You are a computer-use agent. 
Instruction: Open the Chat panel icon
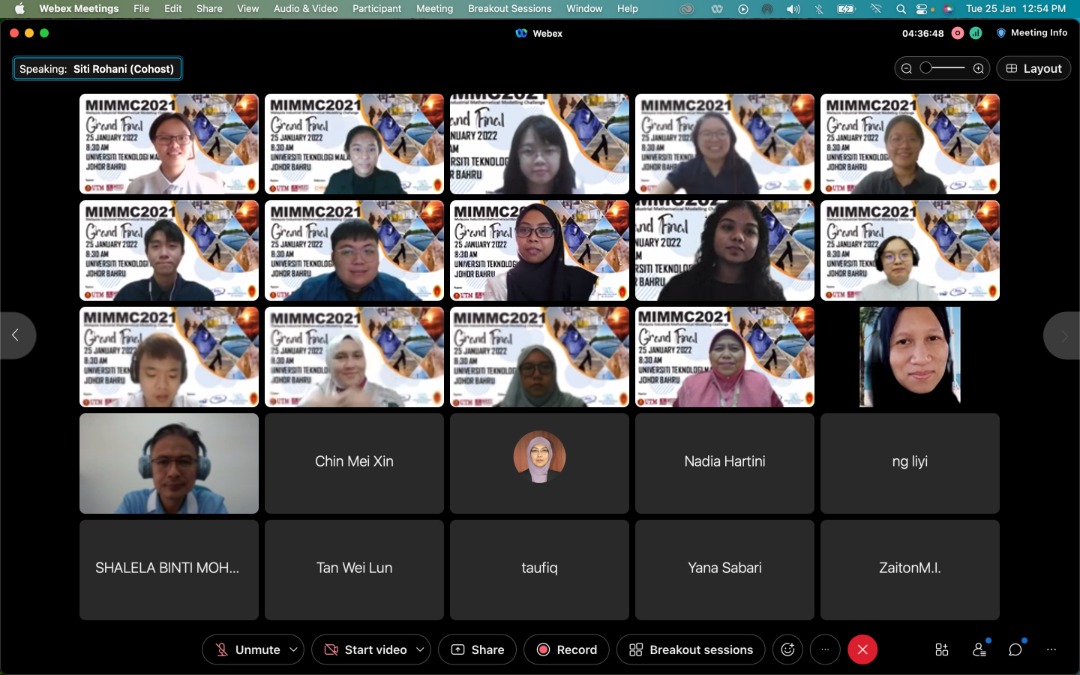pos(1015,649)
